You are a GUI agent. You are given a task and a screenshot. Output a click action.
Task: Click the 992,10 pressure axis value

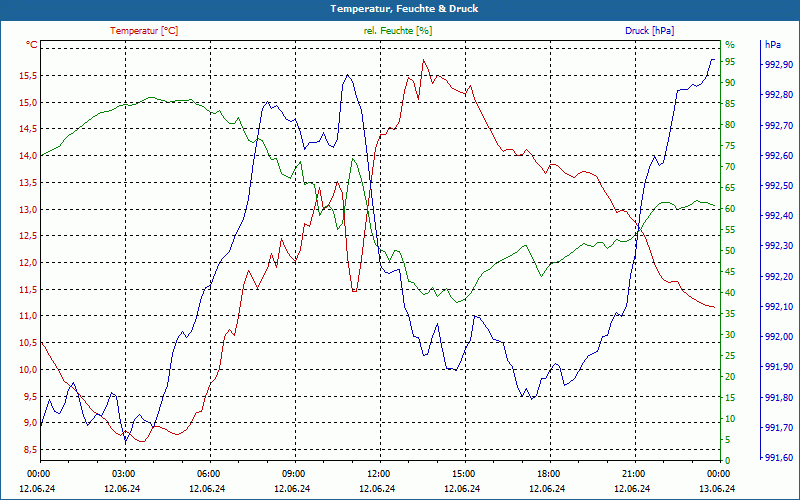pos(779,307)
